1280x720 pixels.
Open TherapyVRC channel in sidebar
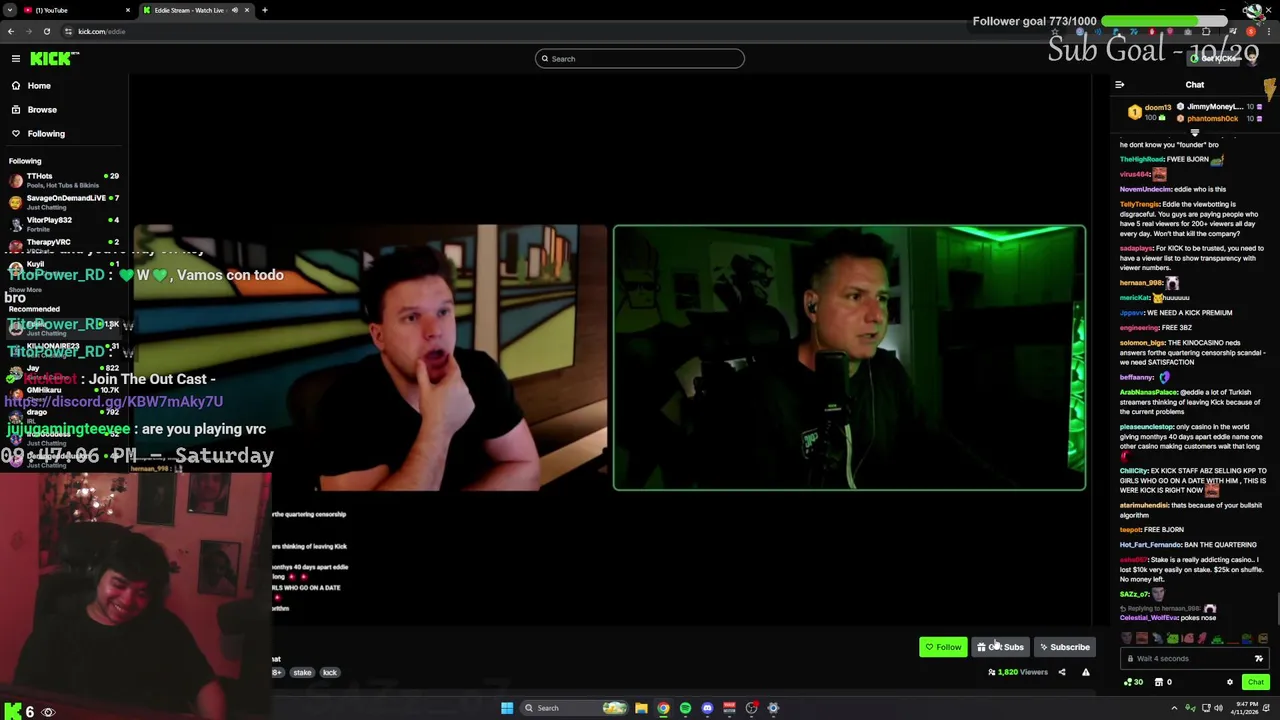click(64, 246)
